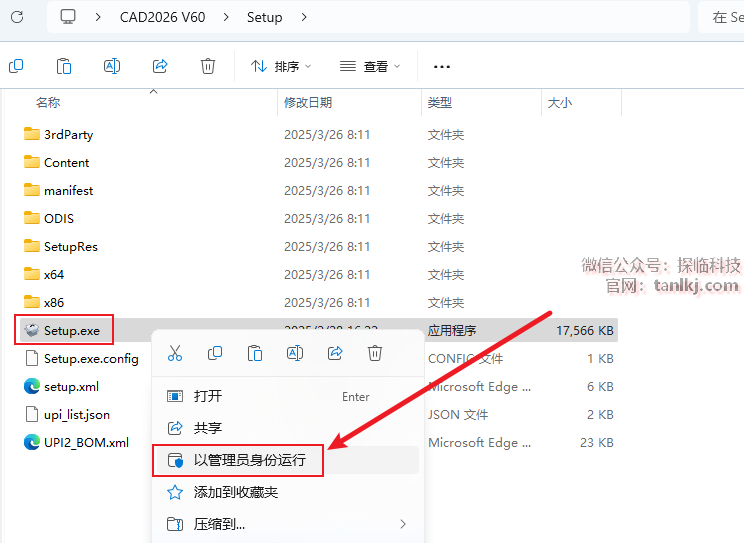The width and height of the screenshot is (744, 543).
Task: Select the SetupRes folder name
Action: coord(71,246)
